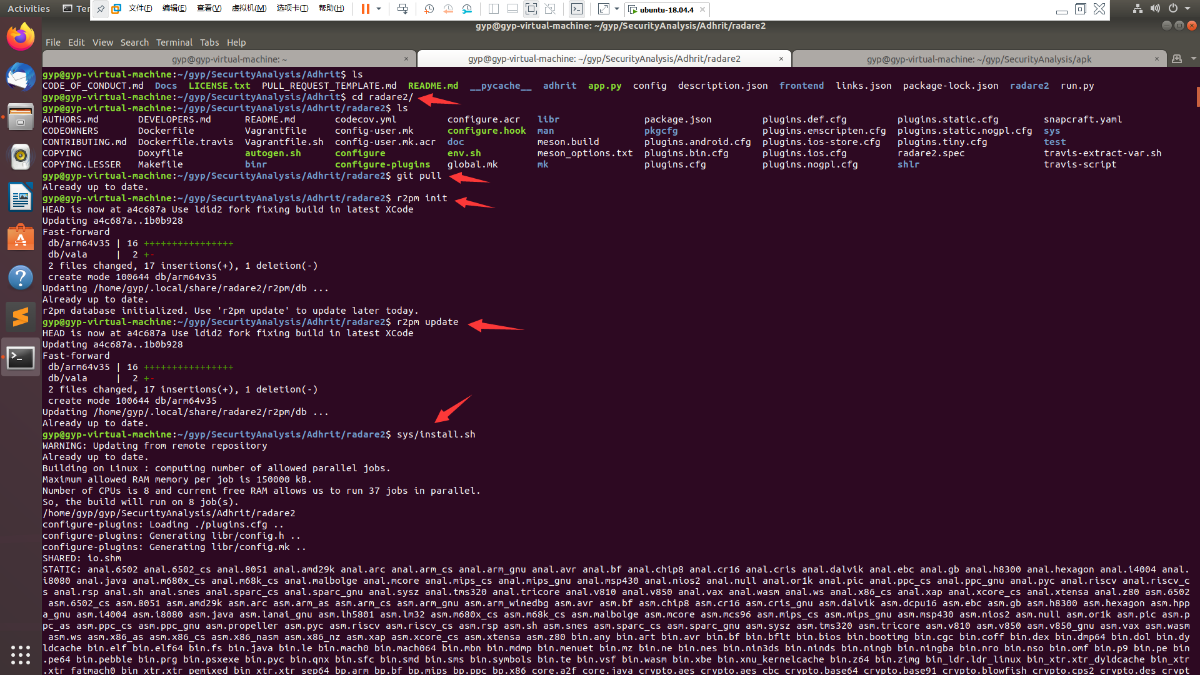Open Rhythmbox from the dock
This screenshot has height=675, width=1200.
click(x=19, y=157)
